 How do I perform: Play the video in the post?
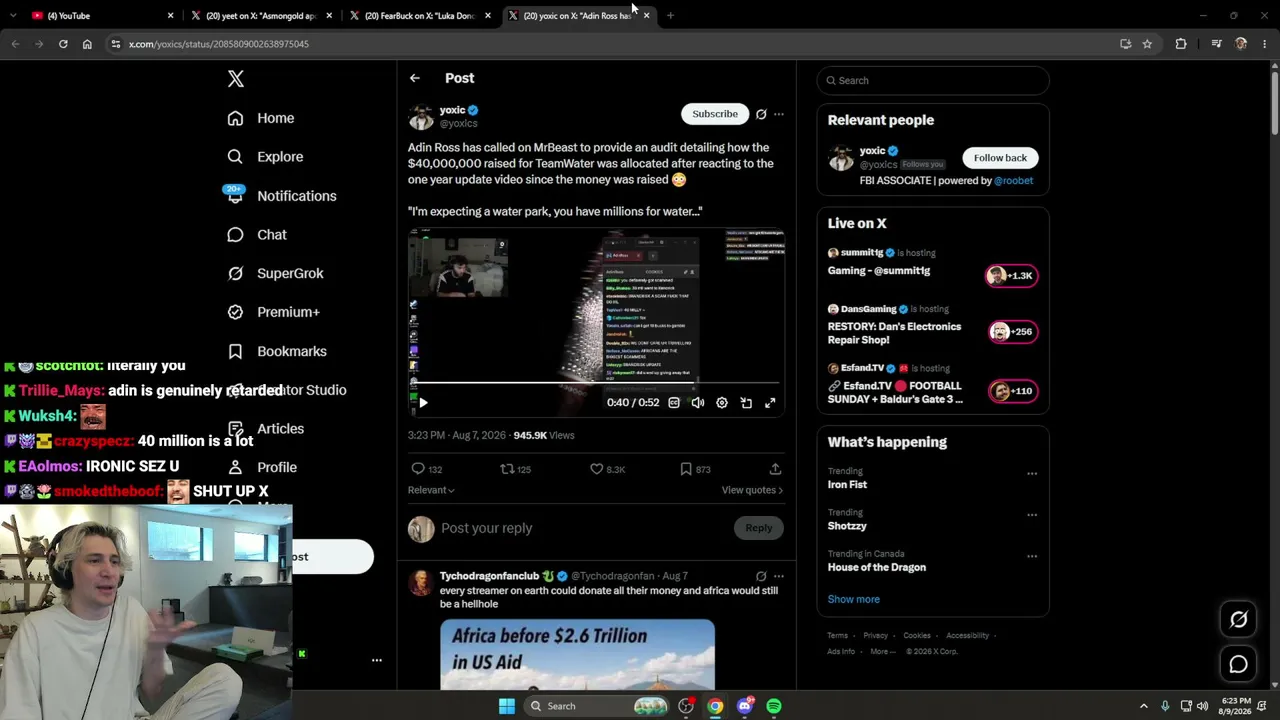(423, 403)
